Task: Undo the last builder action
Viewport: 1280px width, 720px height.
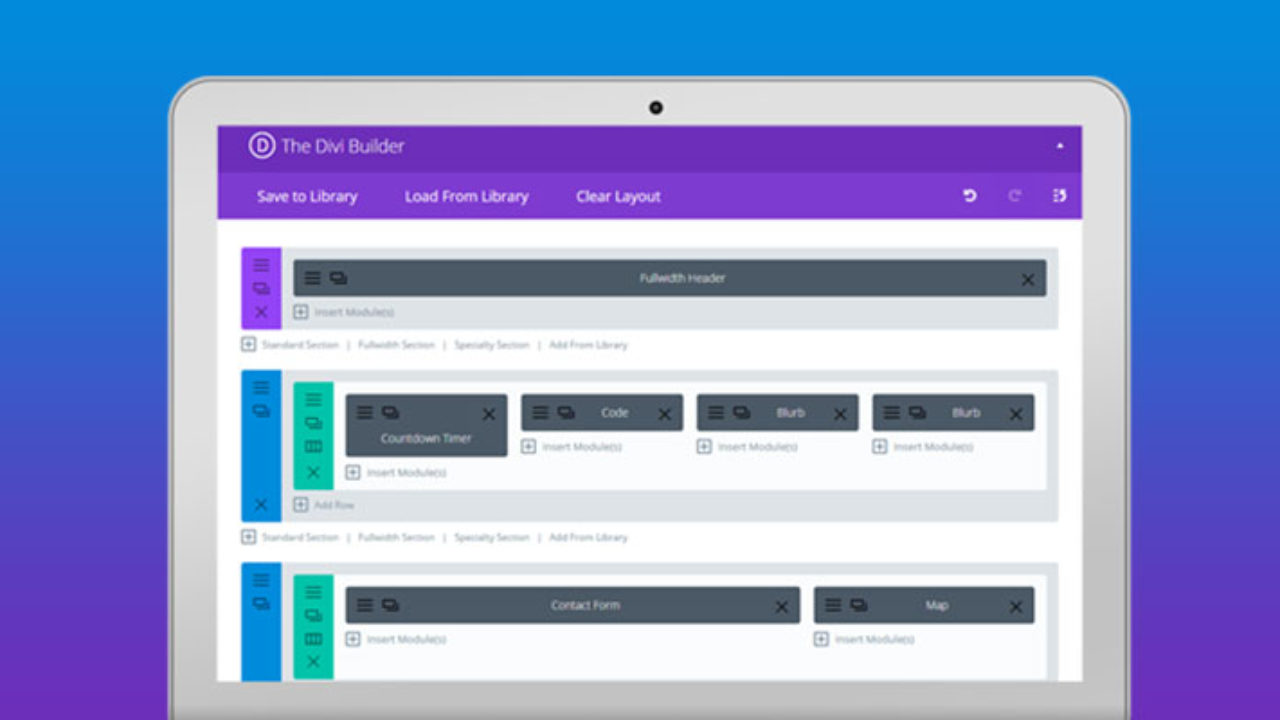Action: pyautogui.click(x=969, y=196)
